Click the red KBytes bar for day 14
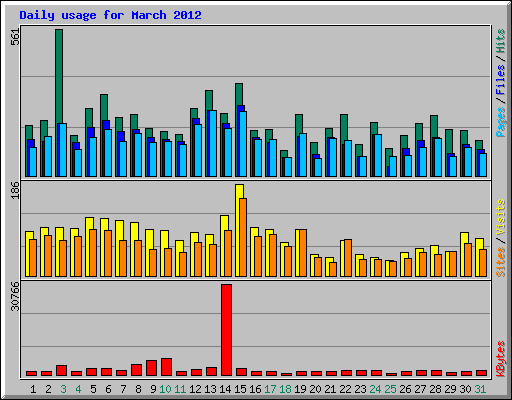 (226, 330)
